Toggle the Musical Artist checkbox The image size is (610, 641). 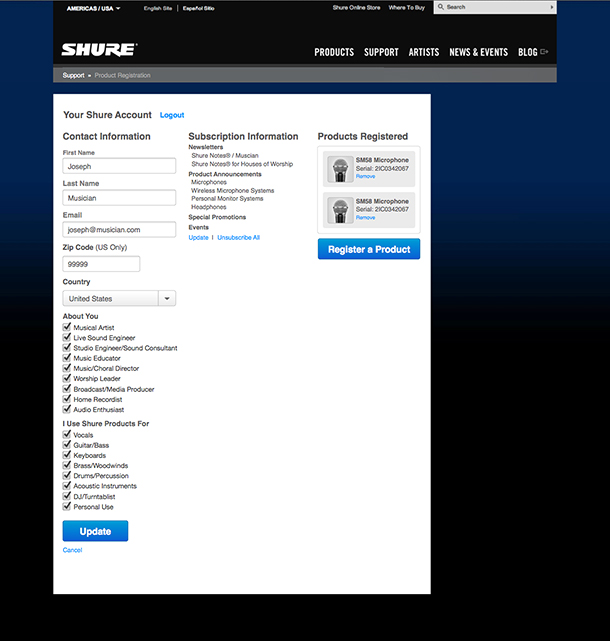(x=67, y=327)
